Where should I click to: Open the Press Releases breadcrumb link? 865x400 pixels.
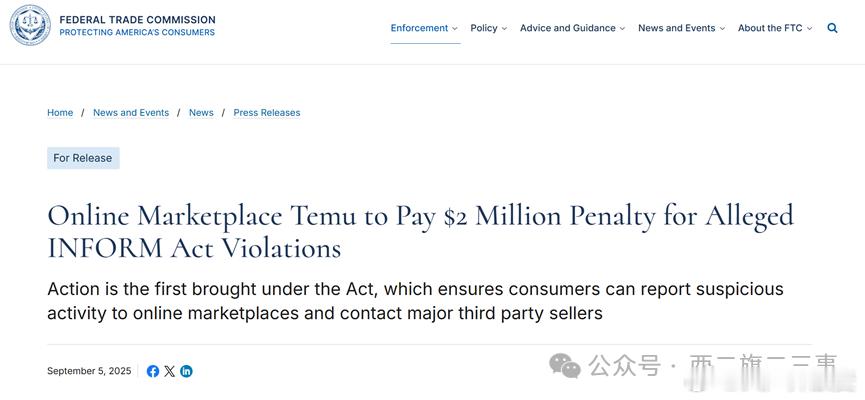[x=267, y=113]
